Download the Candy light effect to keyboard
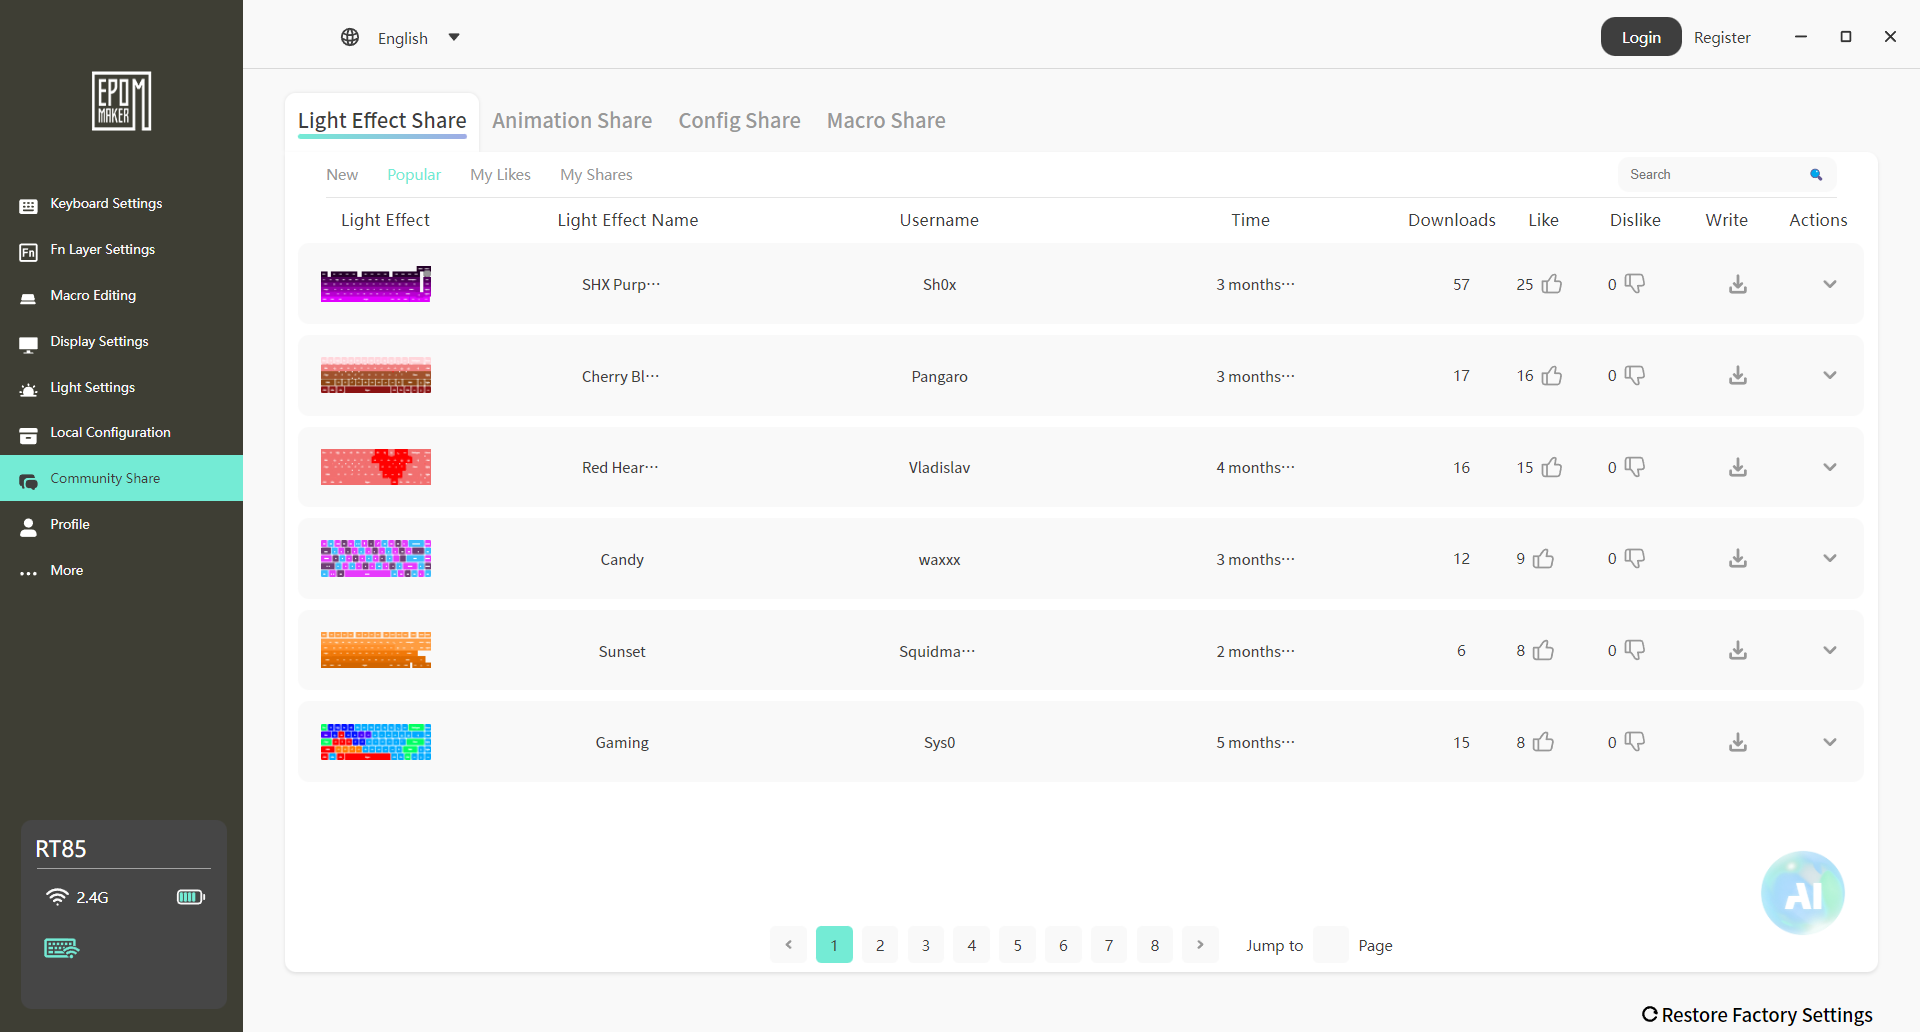Viewport: 1920px width, 1032px height. click(x=1738, y=559)
